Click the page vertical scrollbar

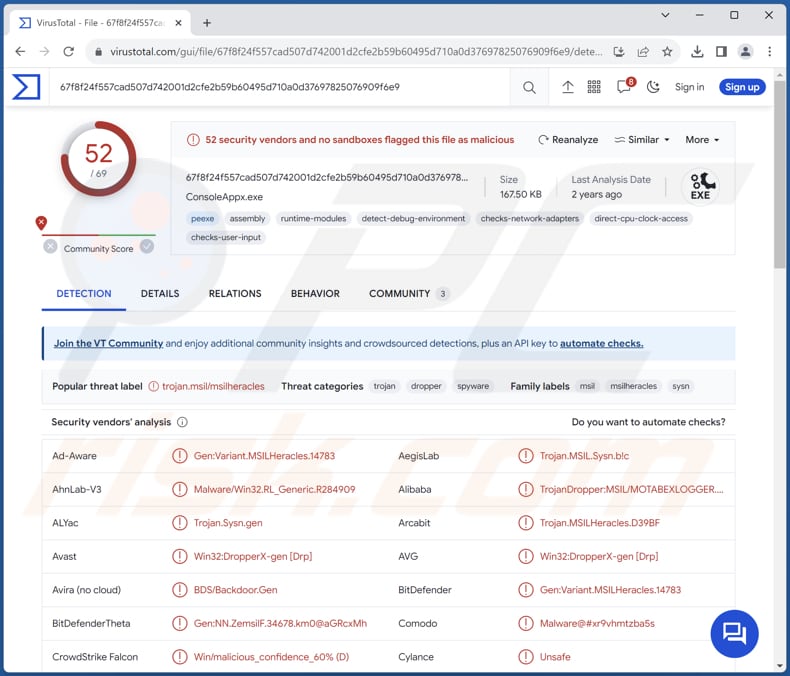click(779, 174)
